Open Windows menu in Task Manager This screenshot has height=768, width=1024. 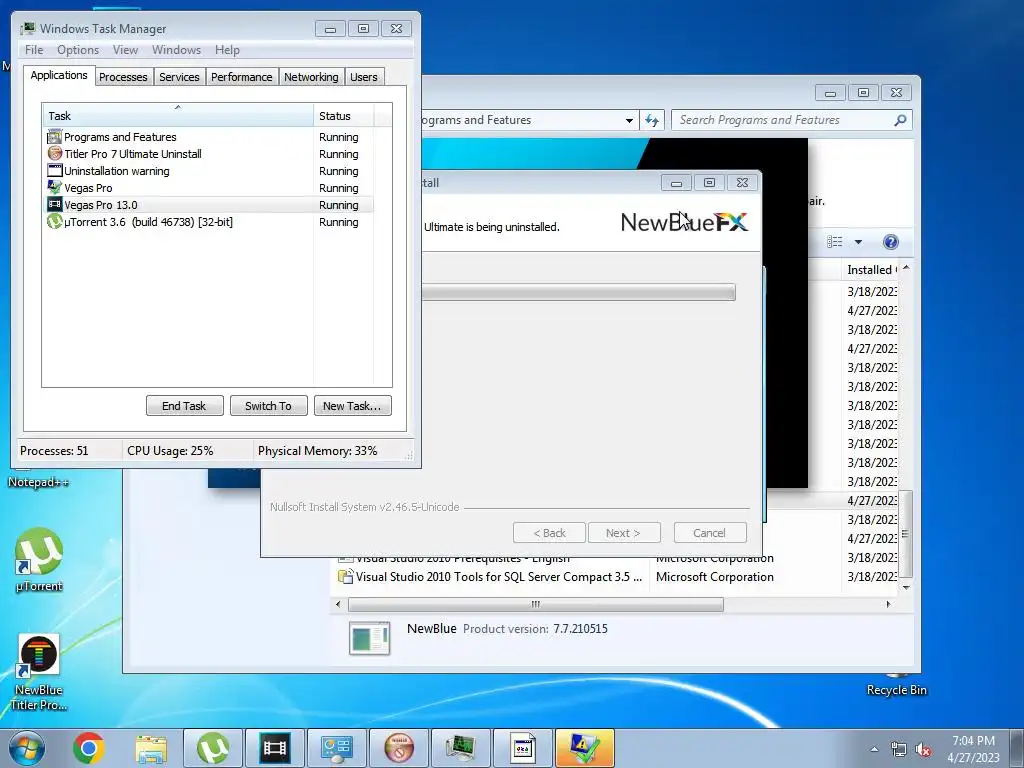tap(176, 50)
